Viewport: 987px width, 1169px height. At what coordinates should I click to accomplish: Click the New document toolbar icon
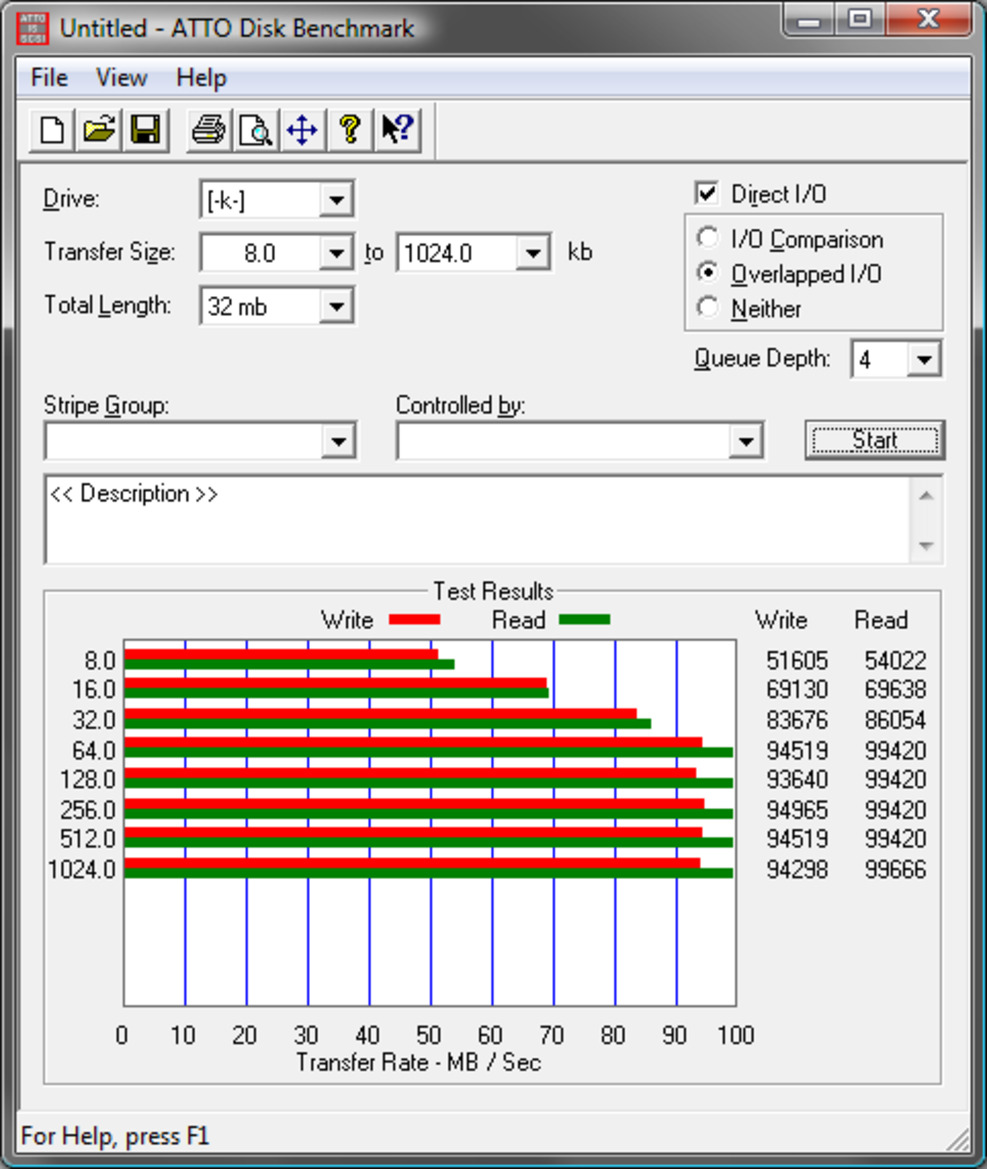click(x=52, y=130)
